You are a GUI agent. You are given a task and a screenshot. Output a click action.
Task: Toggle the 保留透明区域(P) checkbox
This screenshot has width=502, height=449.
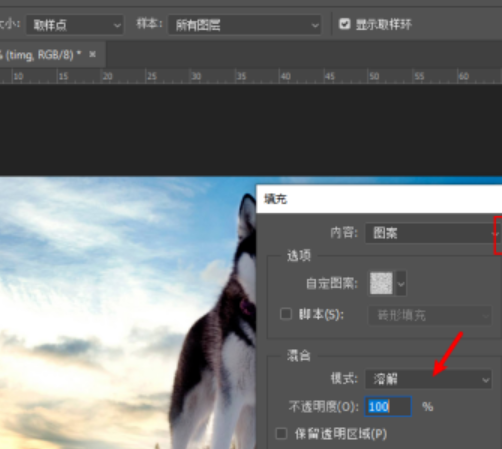pyautogui.click(x=281, y=434)
